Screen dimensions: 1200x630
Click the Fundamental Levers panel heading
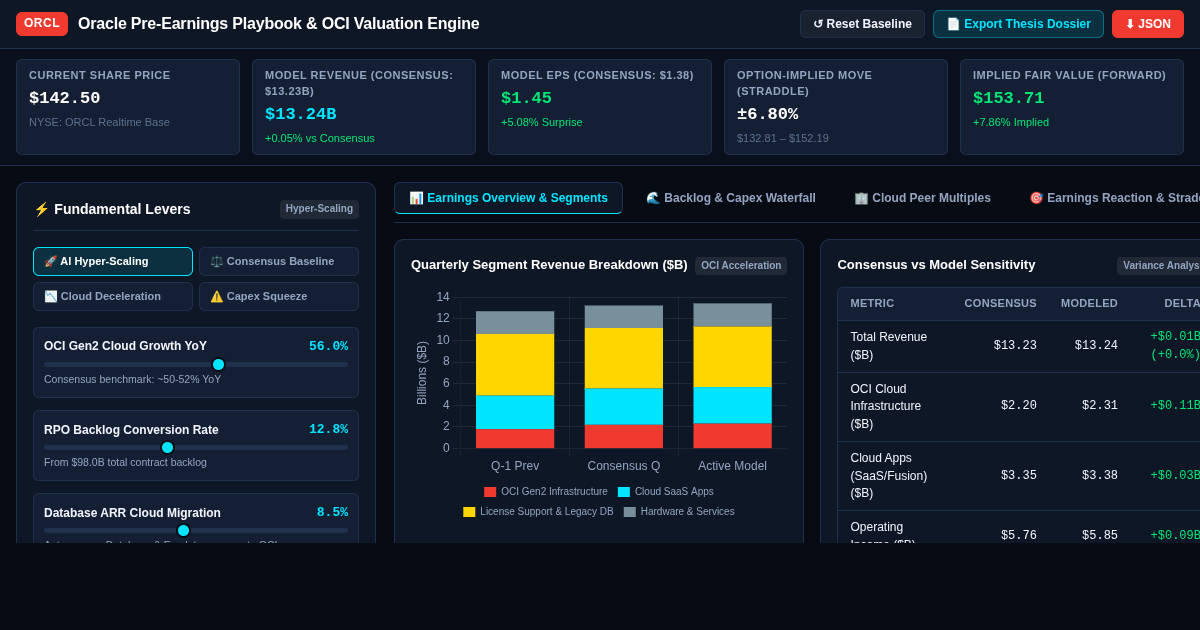[112, 209]
